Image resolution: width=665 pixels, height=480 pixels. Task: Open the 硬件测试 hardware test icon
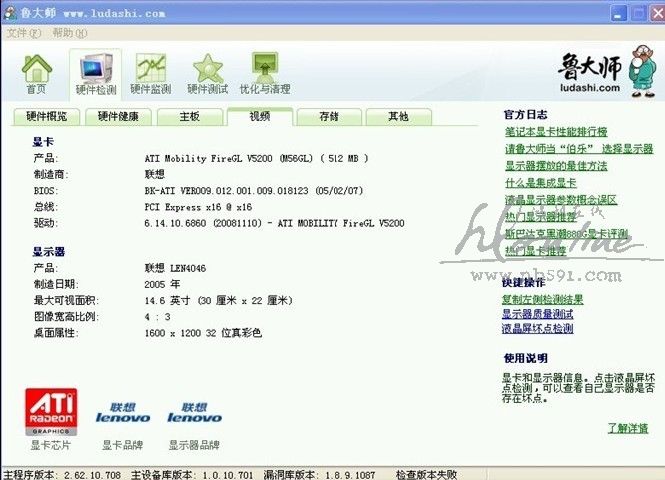click(x=207, y=74)
